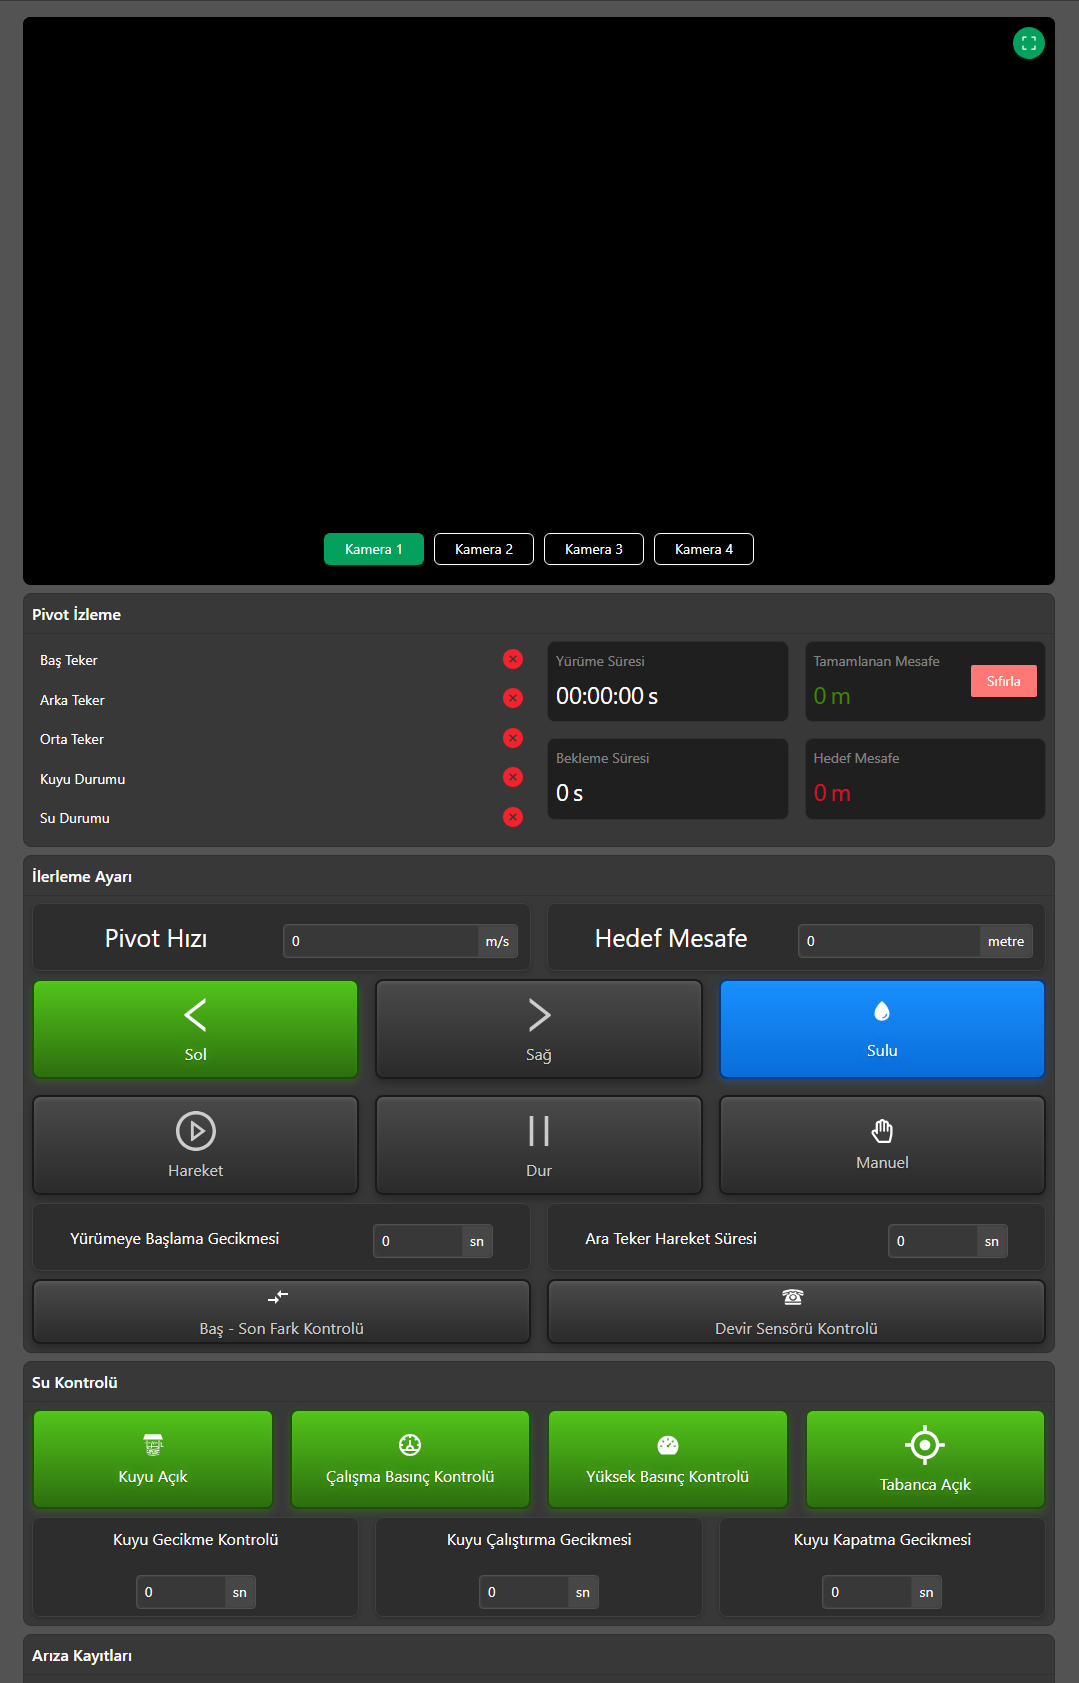Click the Pivot Hızı speed input field
This screenshot has height=1683, width=1079.
(381, 941)
